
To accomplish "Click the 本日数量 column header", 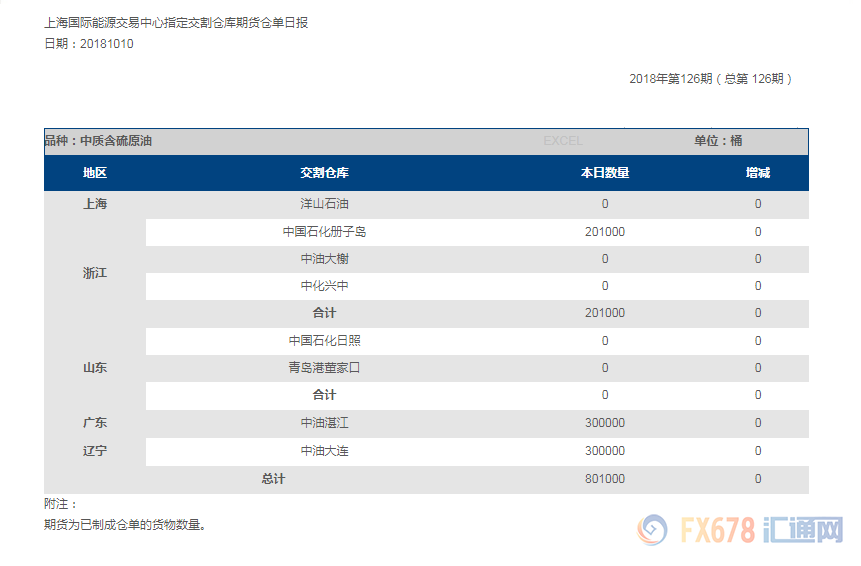I will coord(605,173).
